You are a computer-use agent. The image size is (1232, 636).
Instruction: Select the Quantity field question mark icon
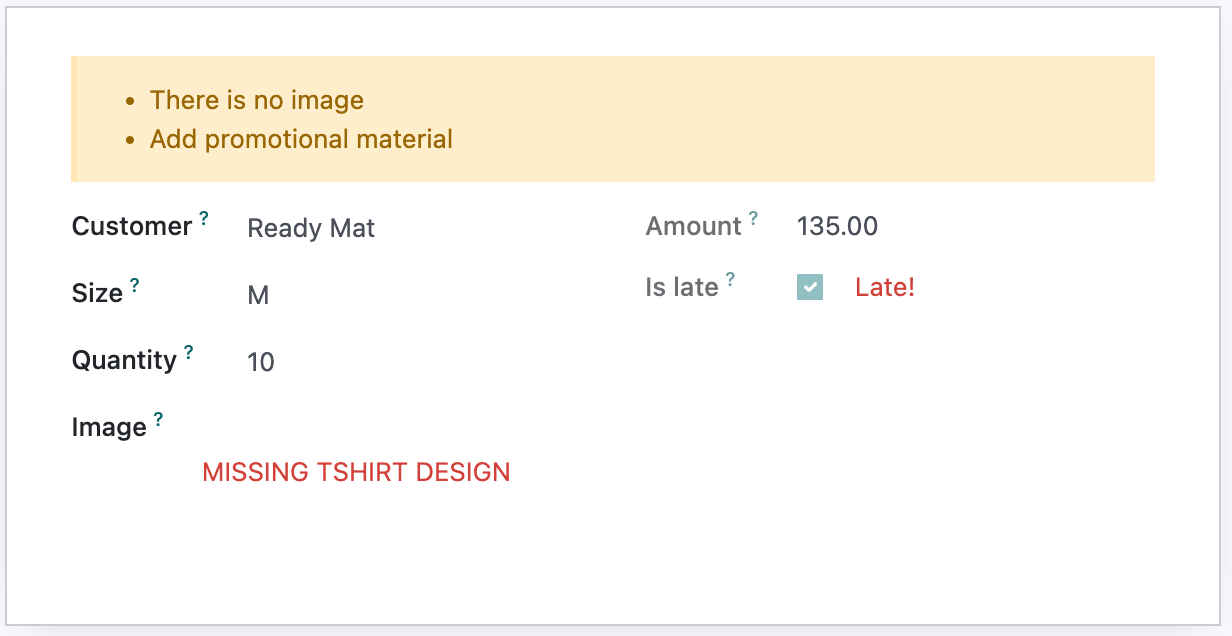pos(189,351)
